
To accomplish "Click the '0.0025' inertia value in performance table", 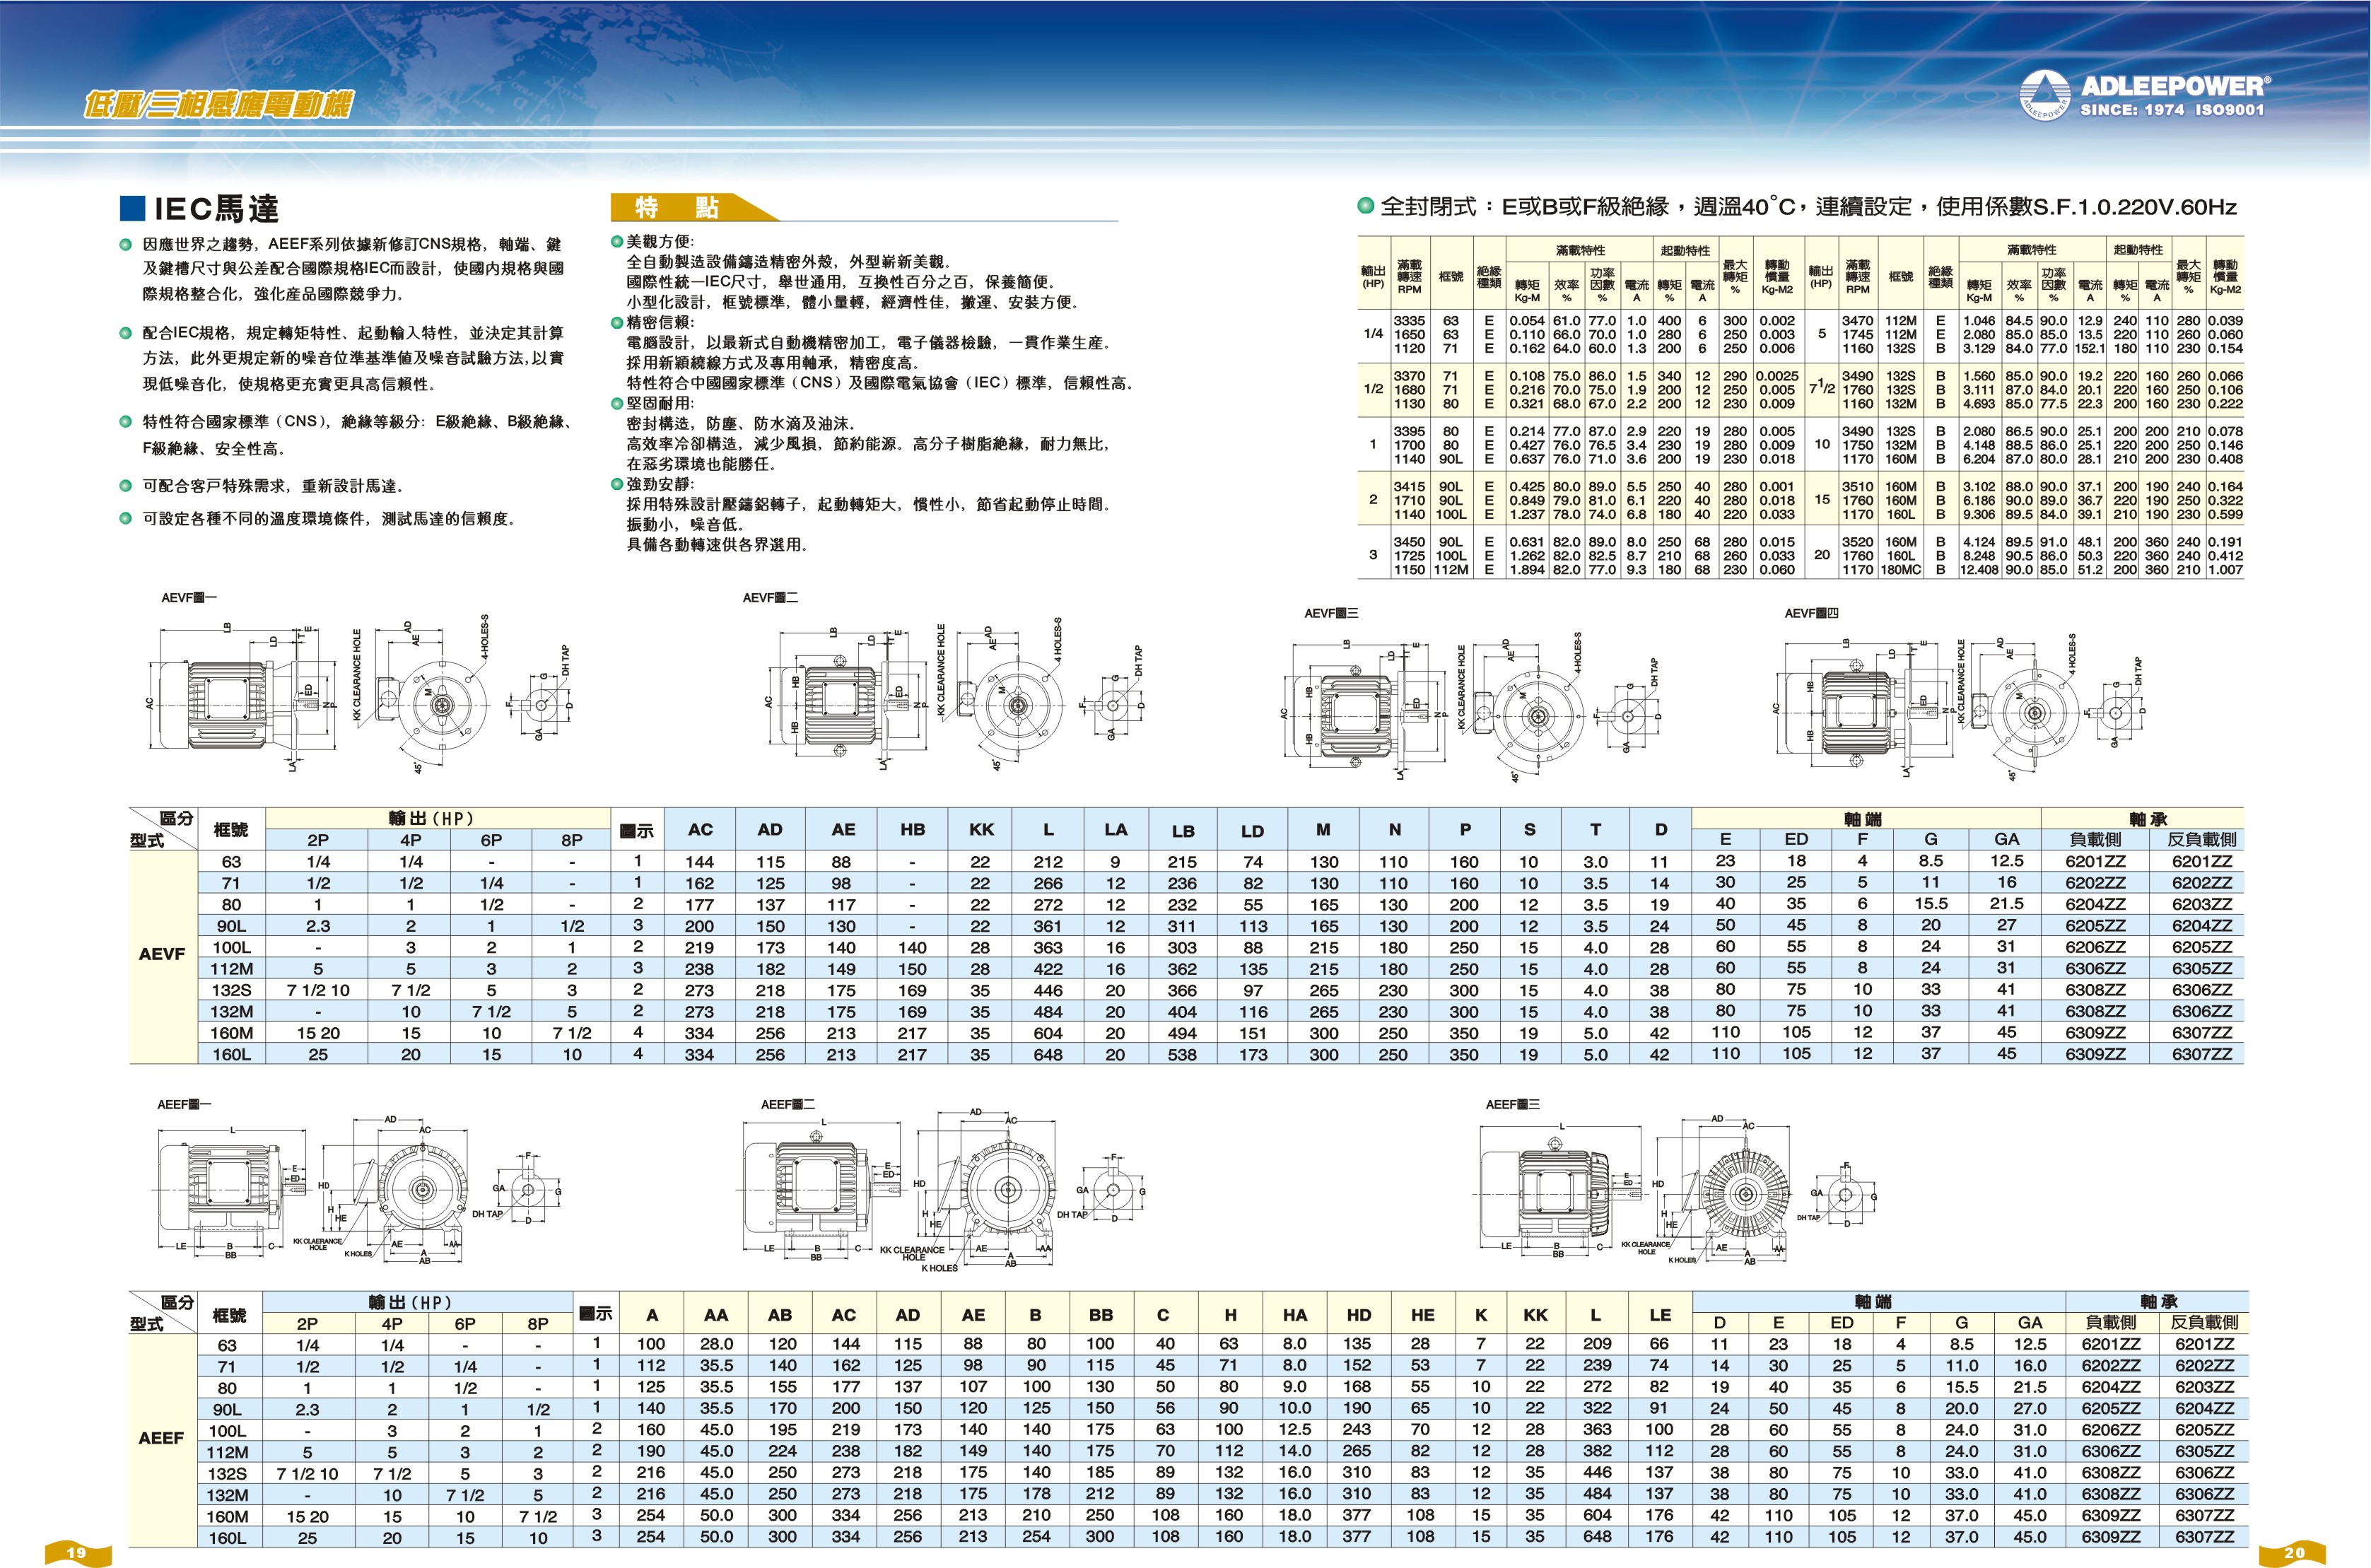I will tap(1777, 376).
